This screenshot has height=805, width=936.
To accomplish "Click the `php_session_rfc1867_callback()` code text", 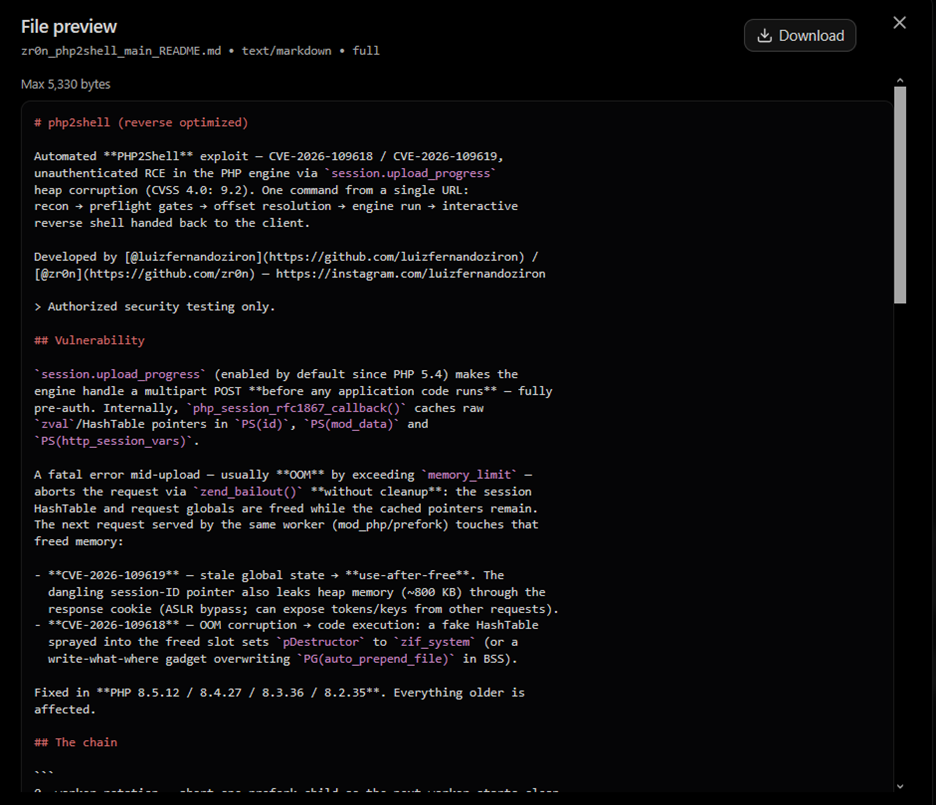I will click(x=297, y=408).
